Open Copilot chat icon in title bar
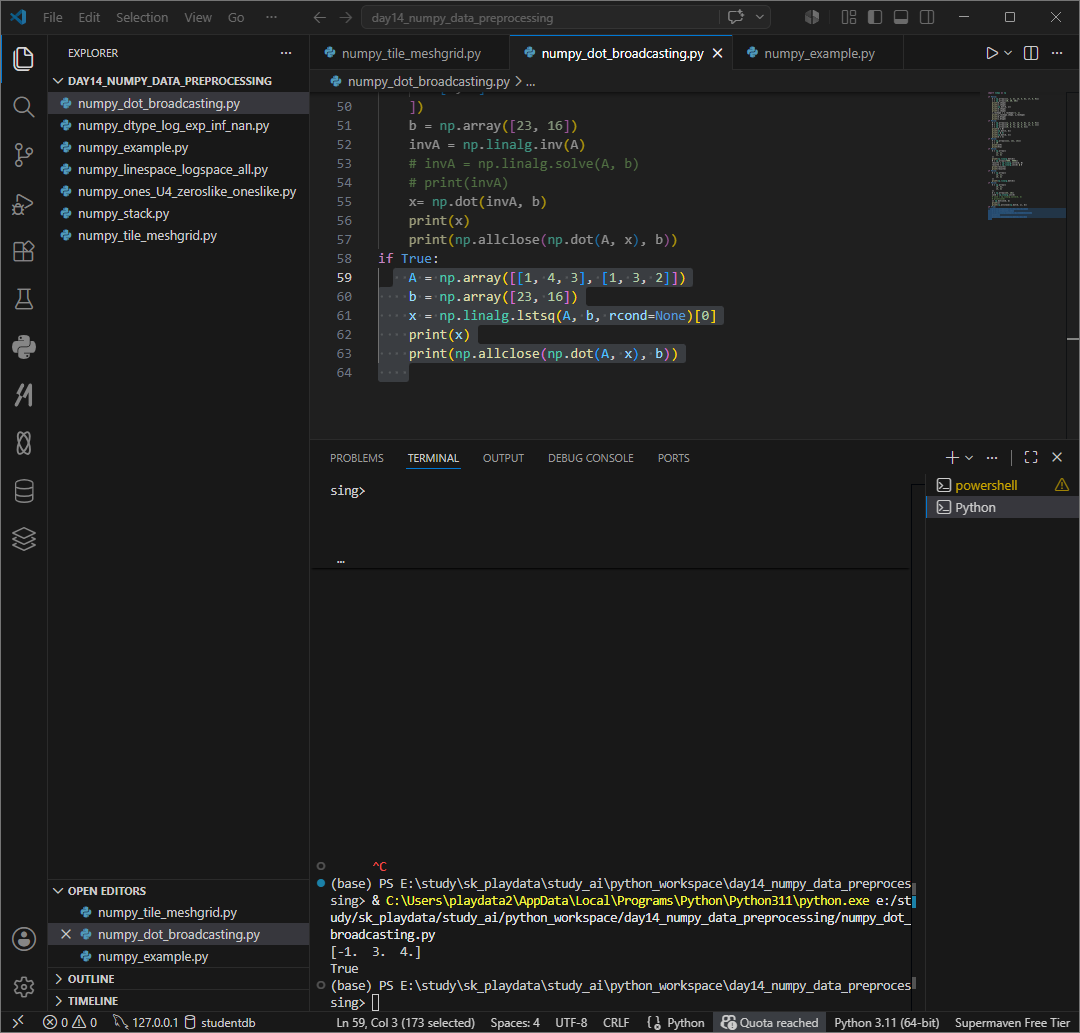This screenshot has width=1080, height=1033. coord(736,17)
